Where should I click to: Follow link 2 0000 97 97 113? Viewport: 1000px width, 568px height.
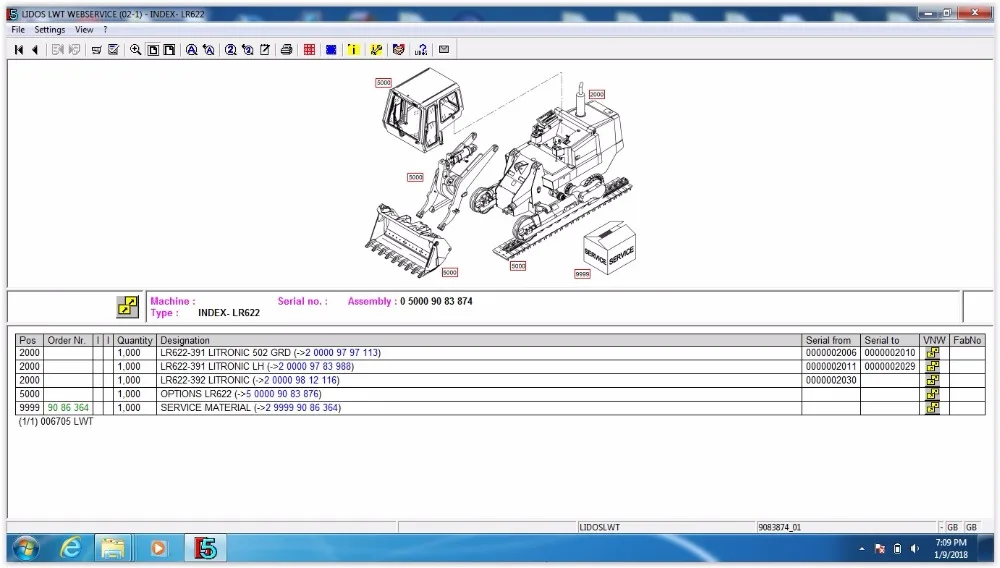[x=341, y=353]
